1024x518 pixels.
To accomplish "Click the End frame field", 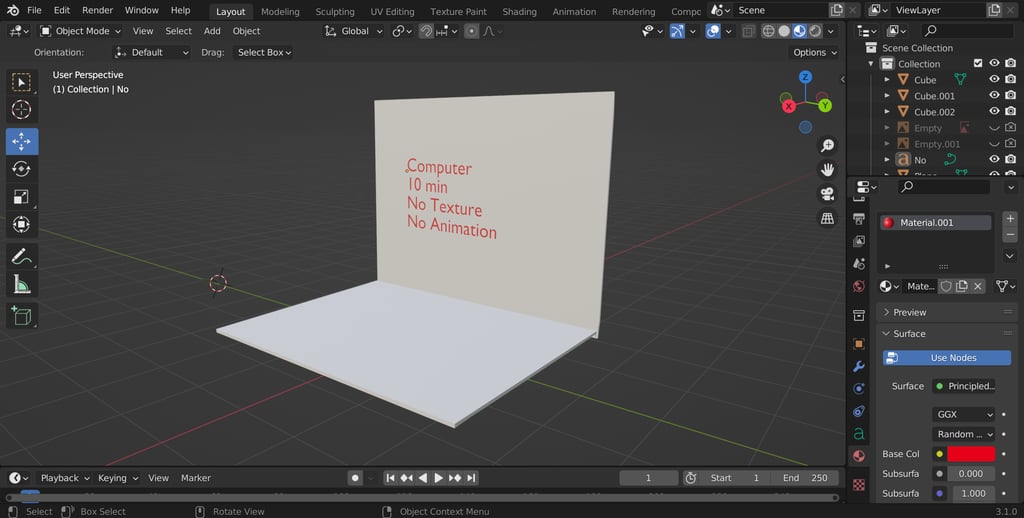I will point(805,478).
